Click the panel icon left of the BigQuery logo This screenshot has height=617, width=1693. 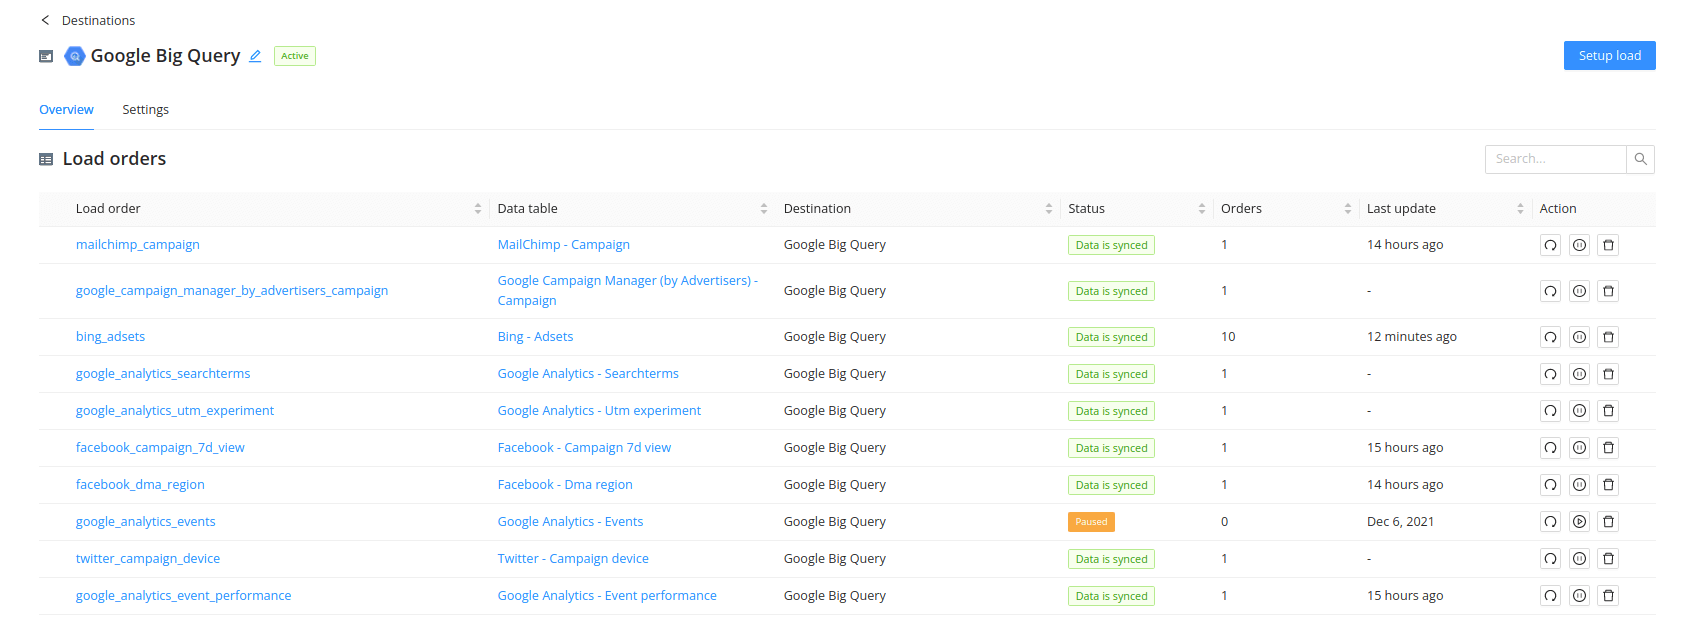46,56
